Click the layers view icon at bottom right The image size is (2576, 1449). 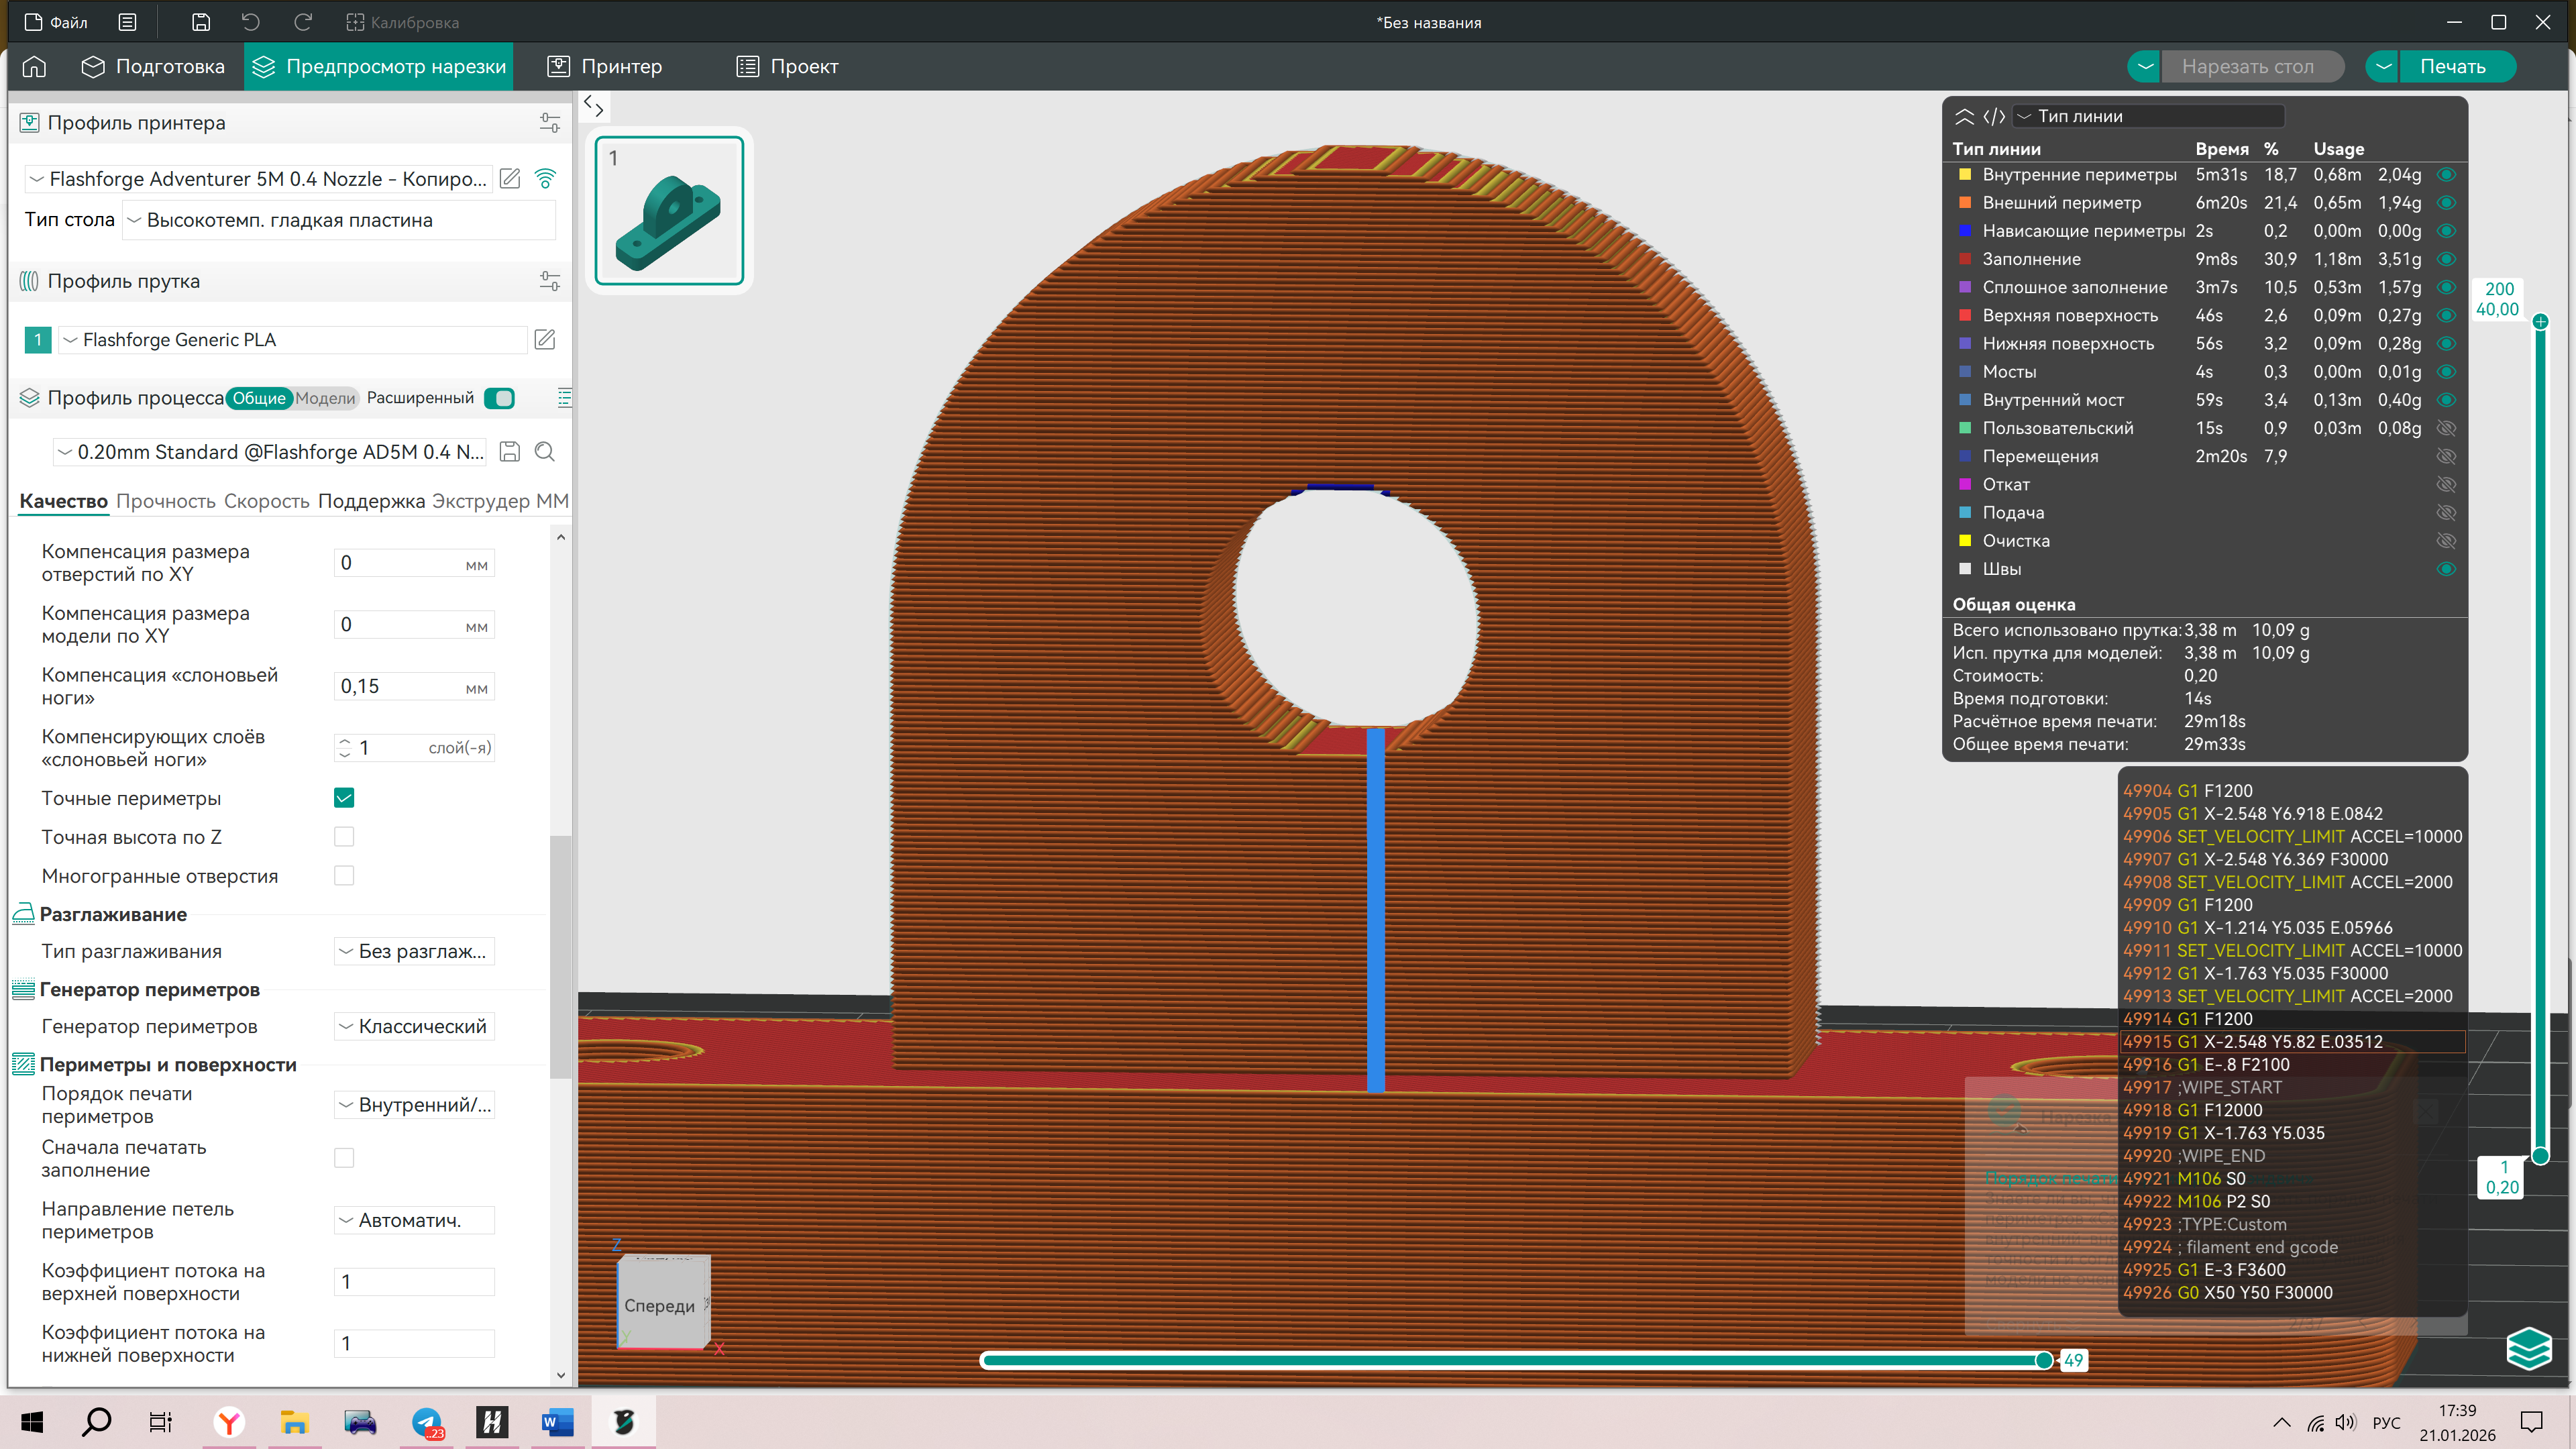[2528, 1348]
